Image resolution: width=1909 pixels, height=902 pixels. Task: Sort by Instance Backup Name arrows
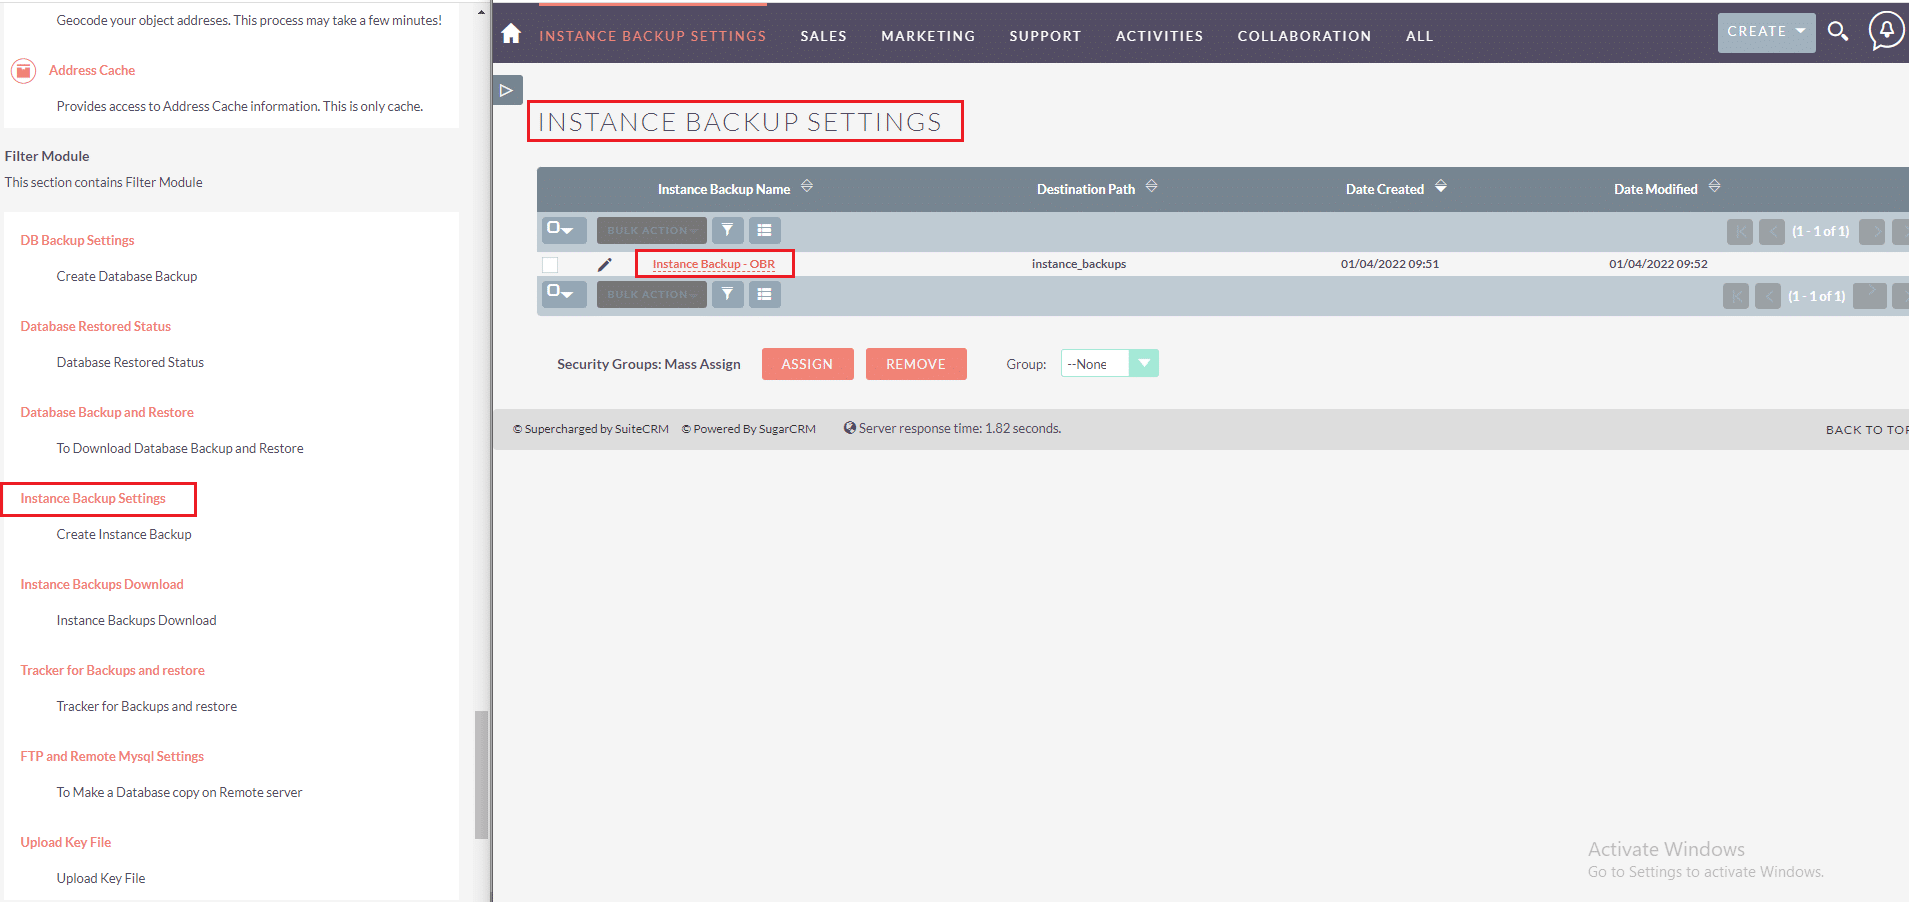click(807, 186)
